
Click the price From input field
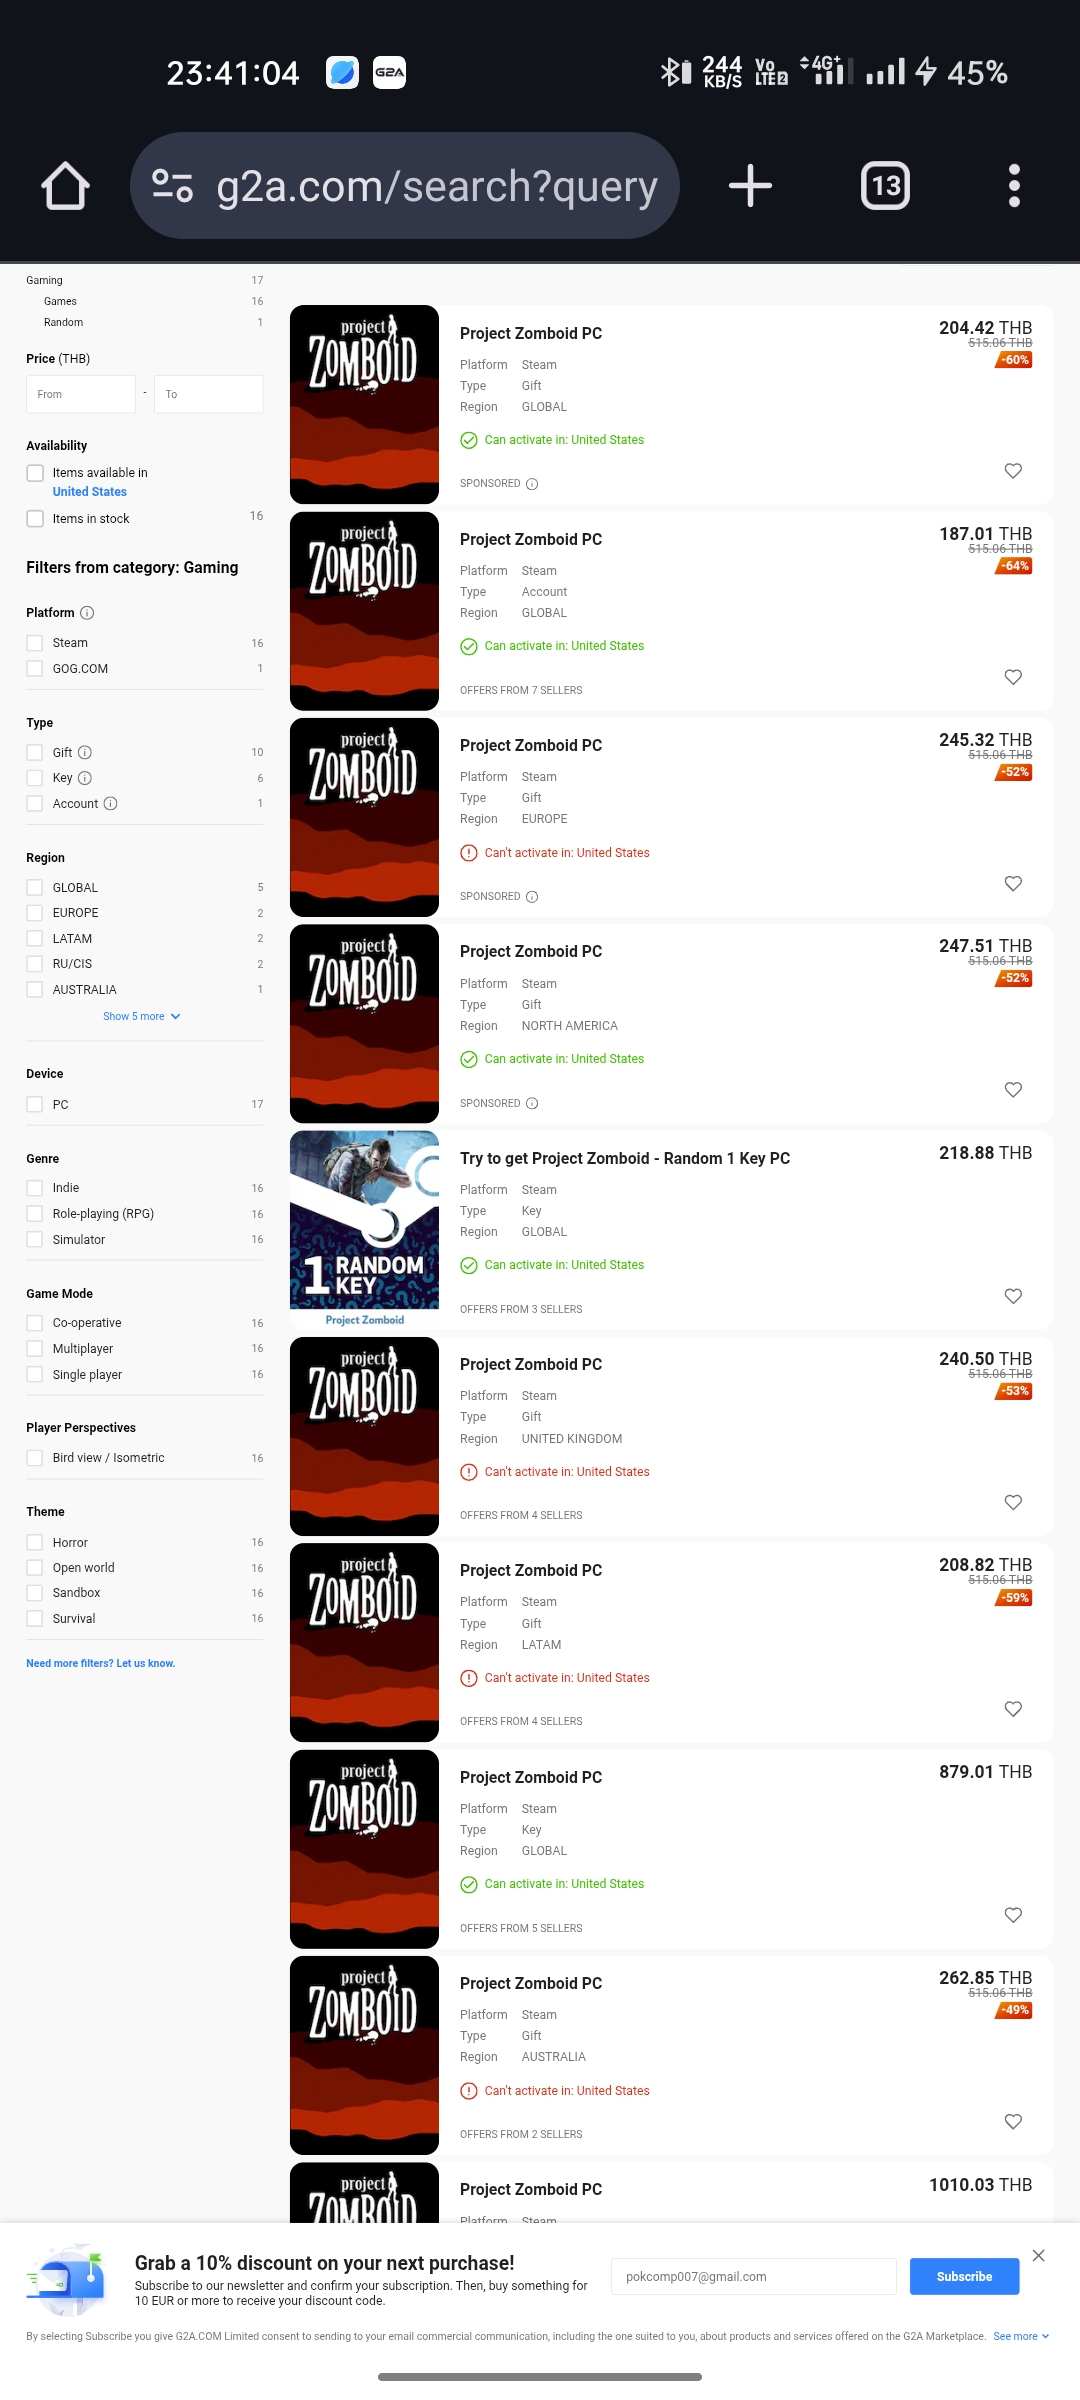coord(80,394)
